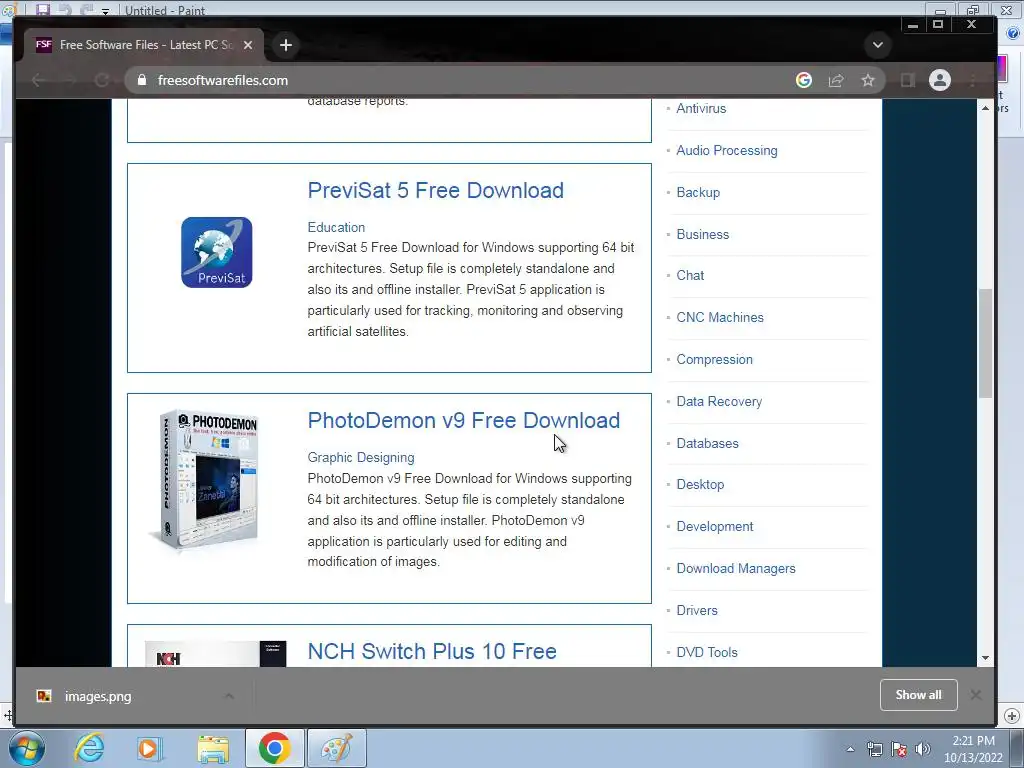Viewport: 1024px width, 768px height.
Task: Switch to Paint from the taskbar
Action: [x=337, y=748]
